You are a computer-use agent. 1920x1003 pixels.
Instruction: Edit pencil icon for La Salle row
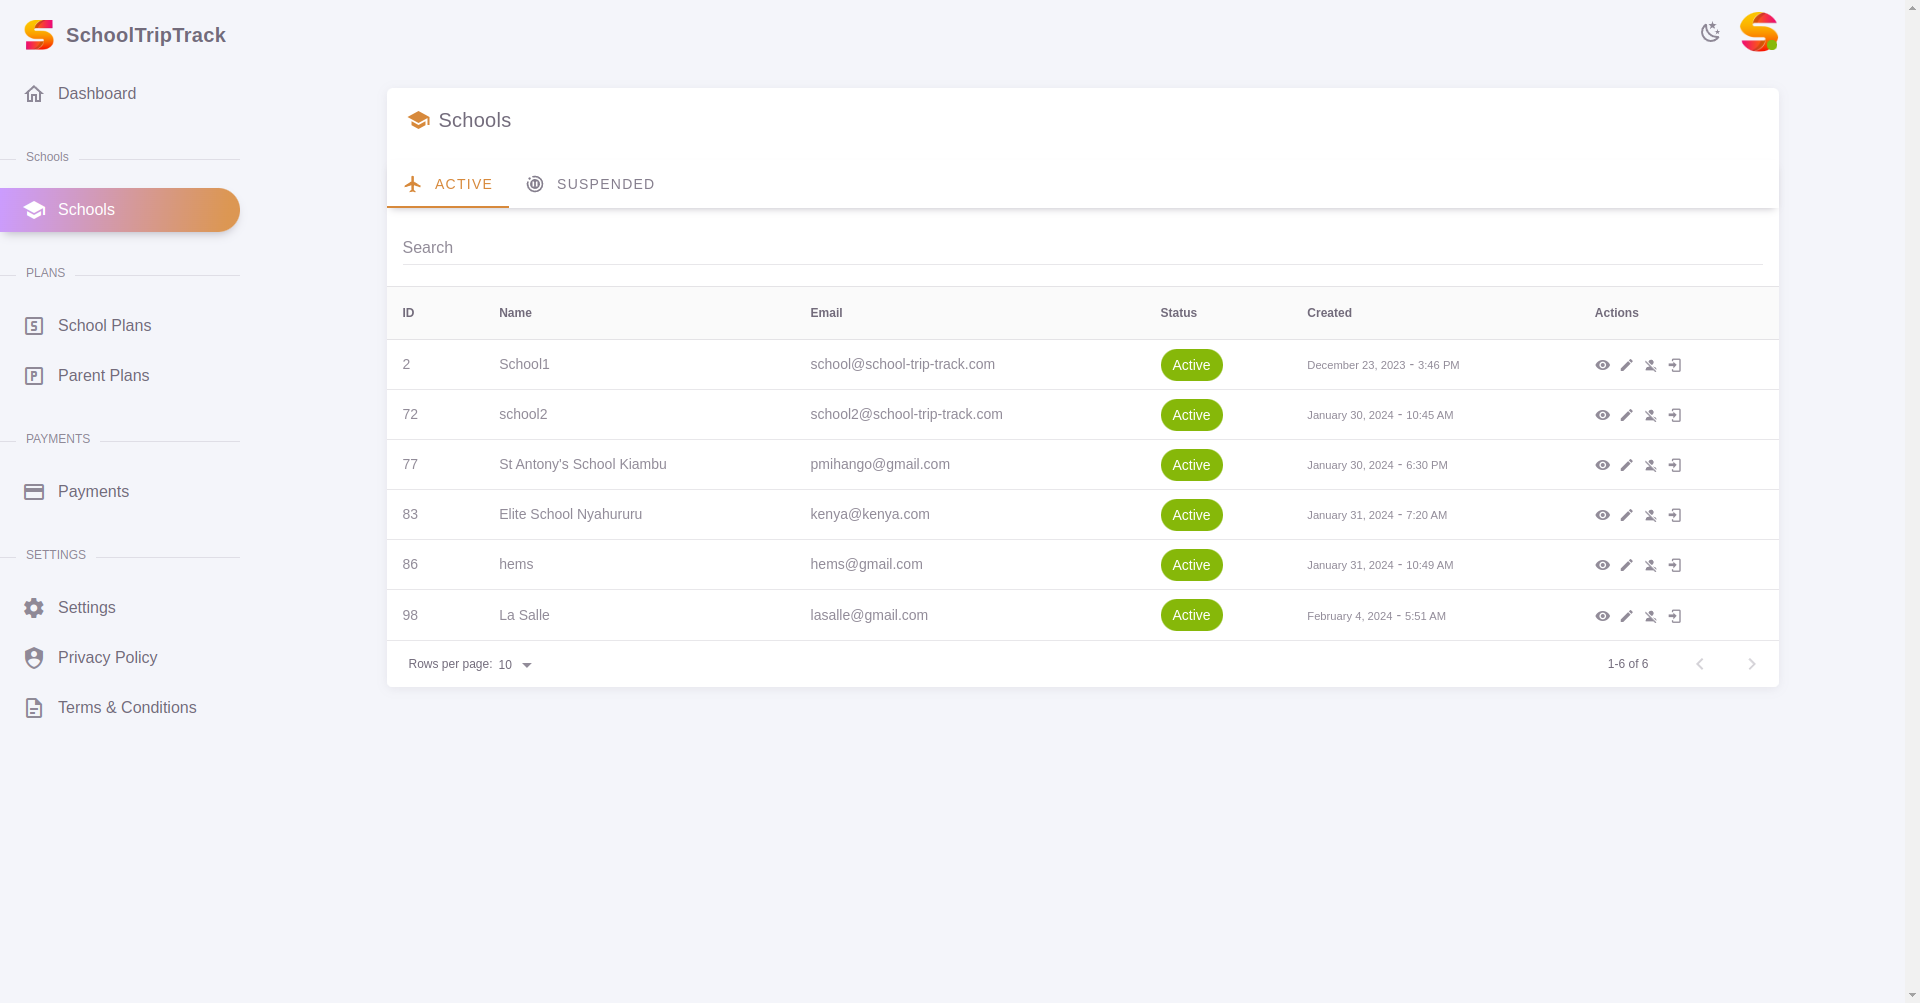(1626, 616)
